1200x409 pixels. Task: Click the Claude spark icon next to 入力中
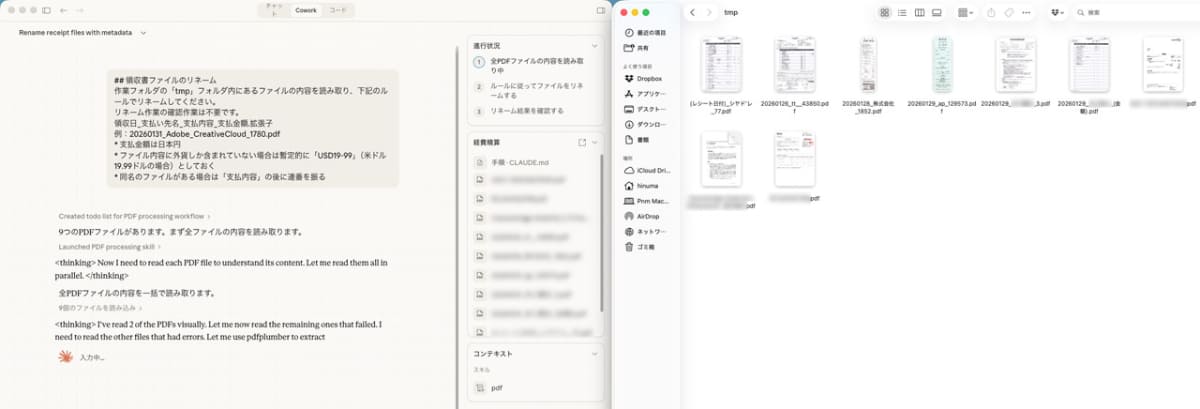(x=66, y=357)
